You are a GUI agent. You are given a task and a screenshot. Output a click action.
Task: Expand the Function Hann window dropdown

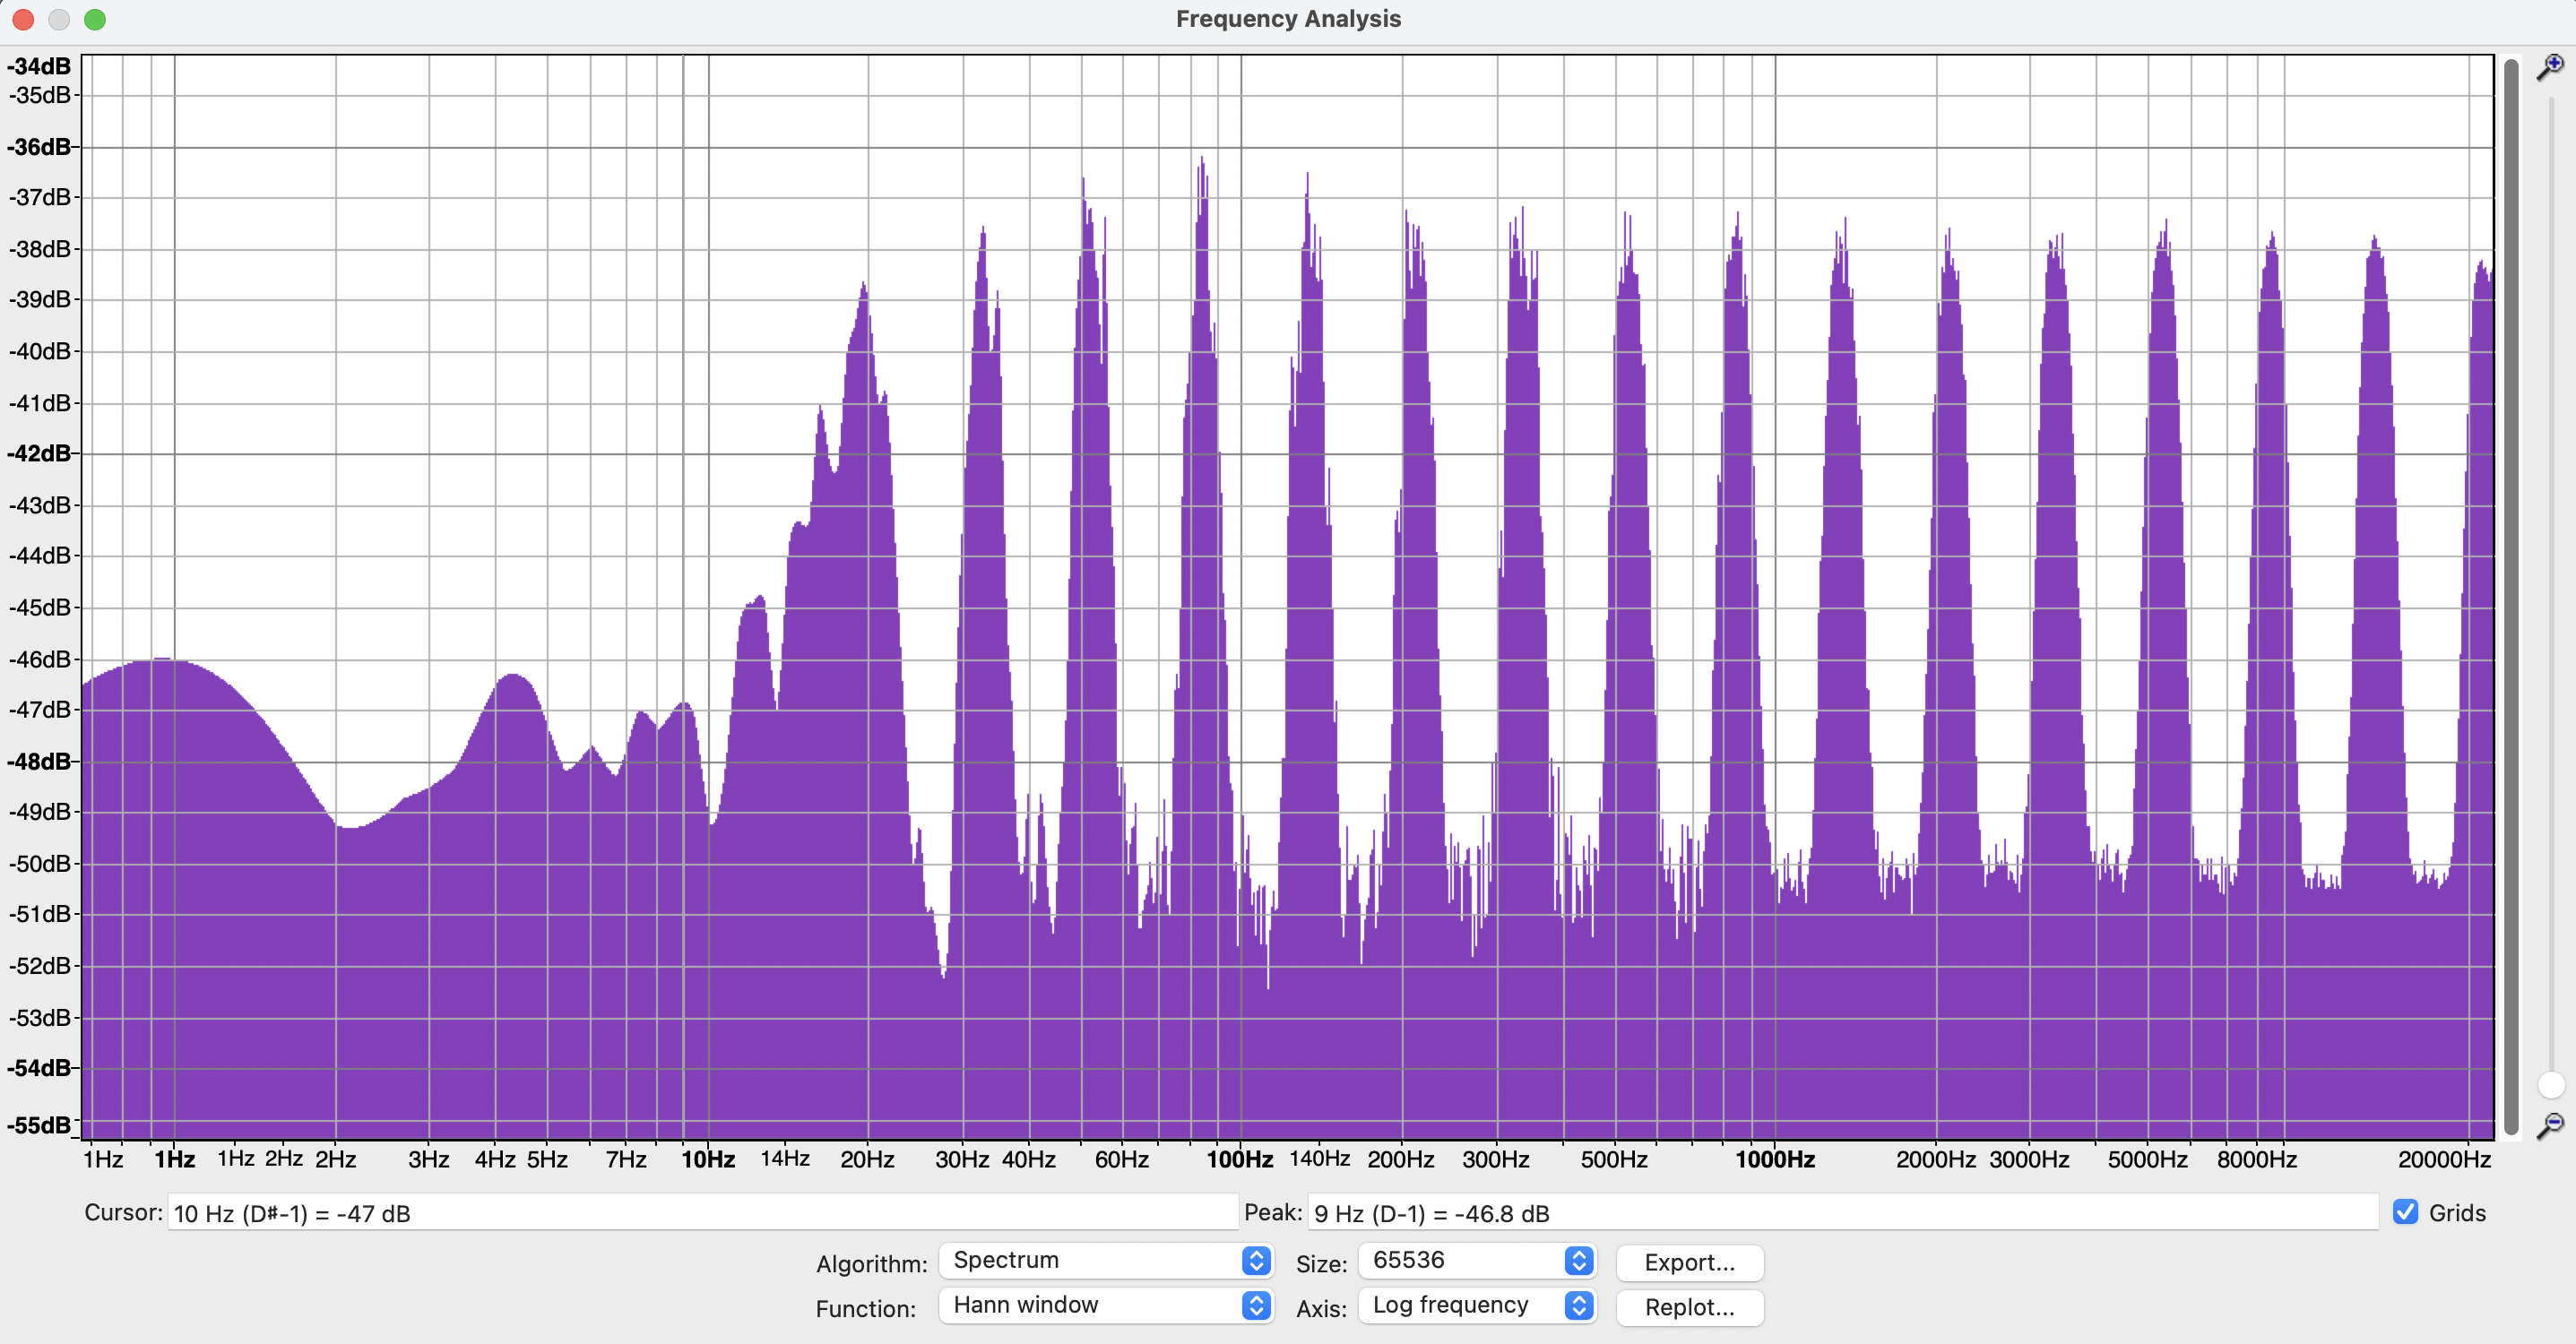tap(1105, 1305)
